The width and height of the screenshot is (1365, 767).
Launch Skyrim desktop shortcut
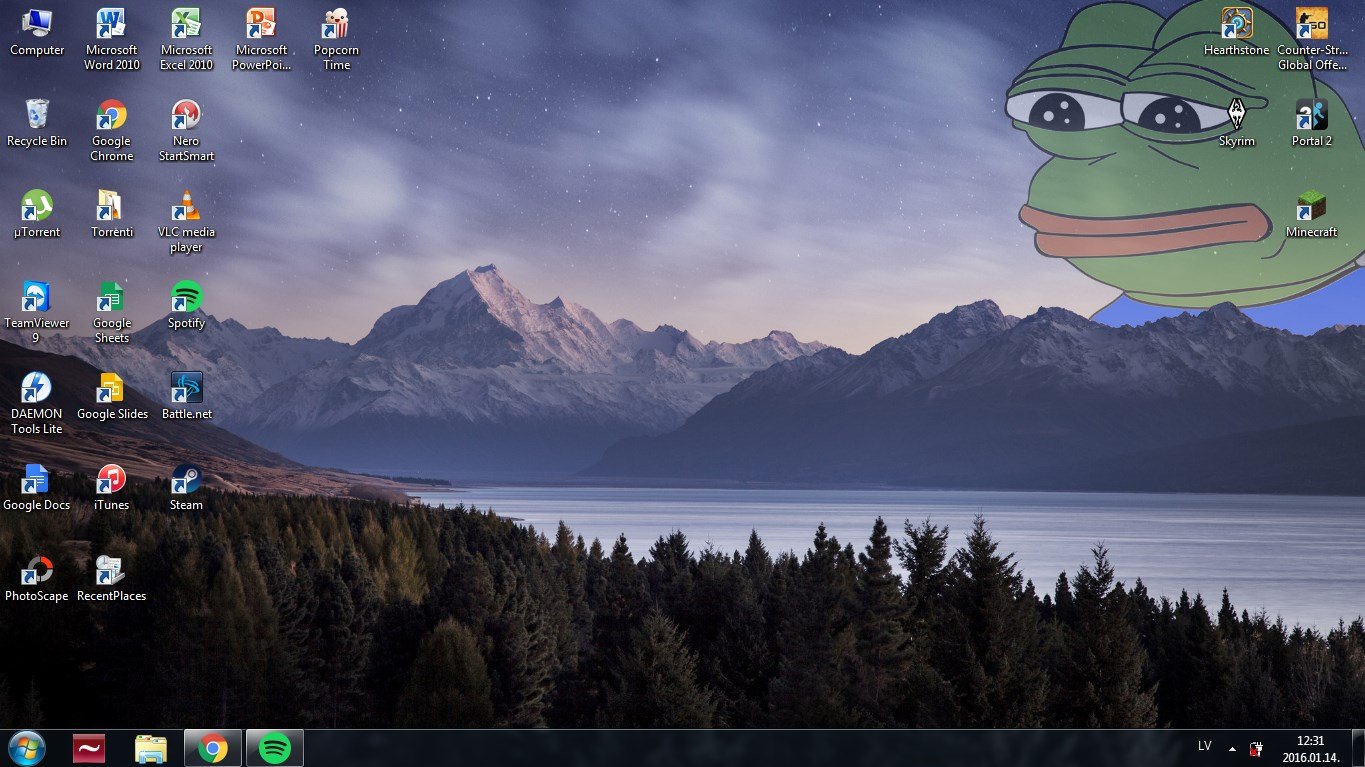[x=1237, y=123]
